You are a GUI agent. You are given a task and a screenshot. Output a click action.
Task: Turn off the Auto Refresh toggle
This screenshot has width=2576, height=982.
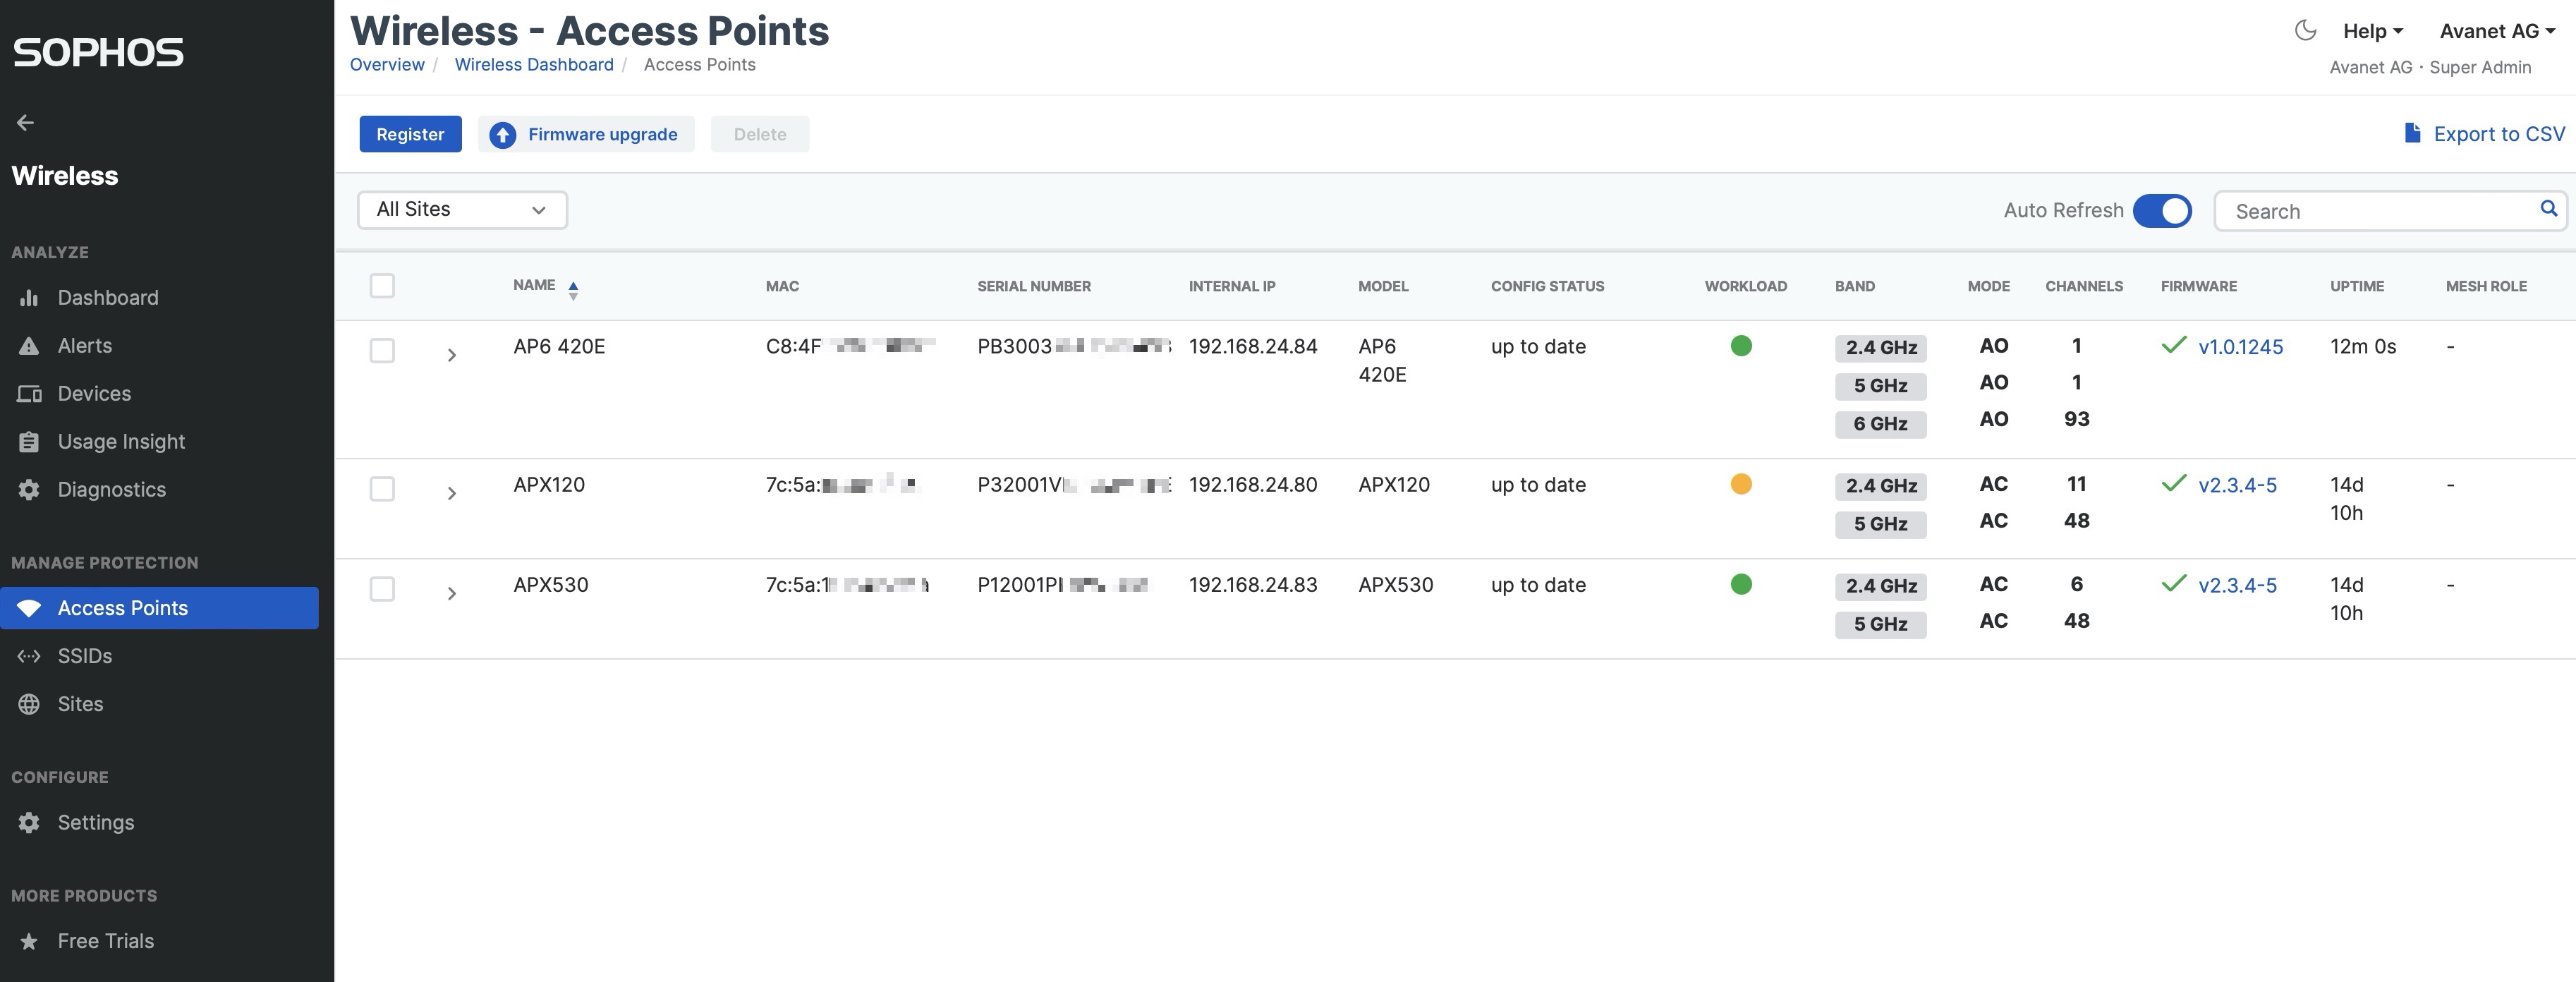pos(2162,211)
